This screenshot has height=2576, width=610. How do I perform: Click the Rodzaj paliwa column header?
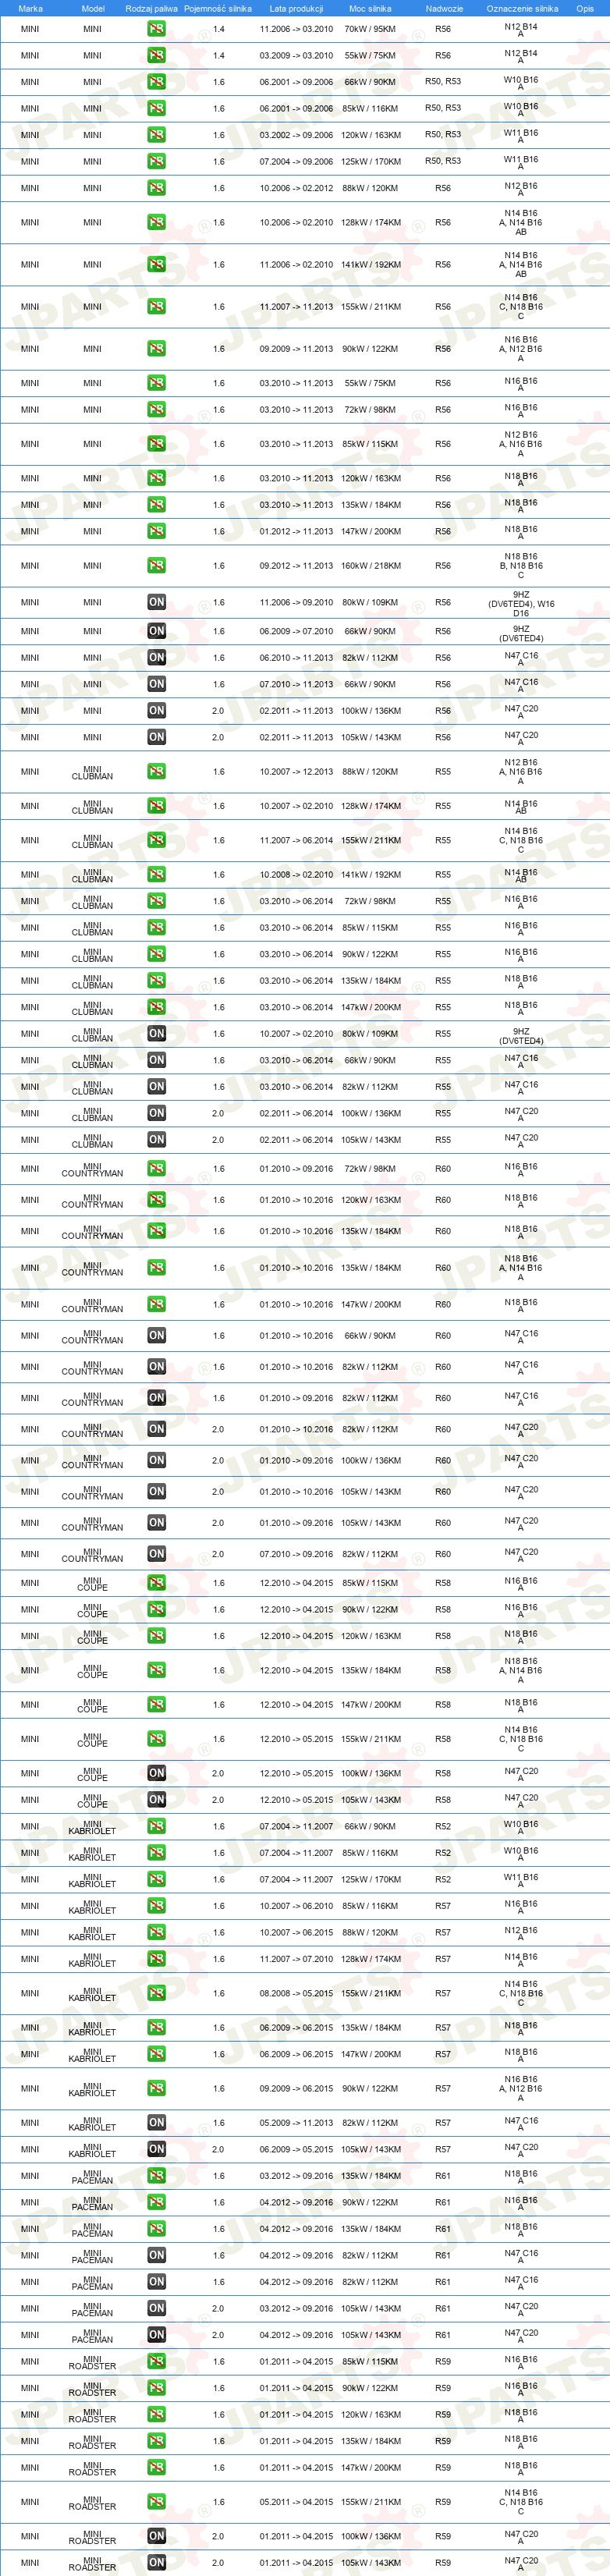(152, 8)
